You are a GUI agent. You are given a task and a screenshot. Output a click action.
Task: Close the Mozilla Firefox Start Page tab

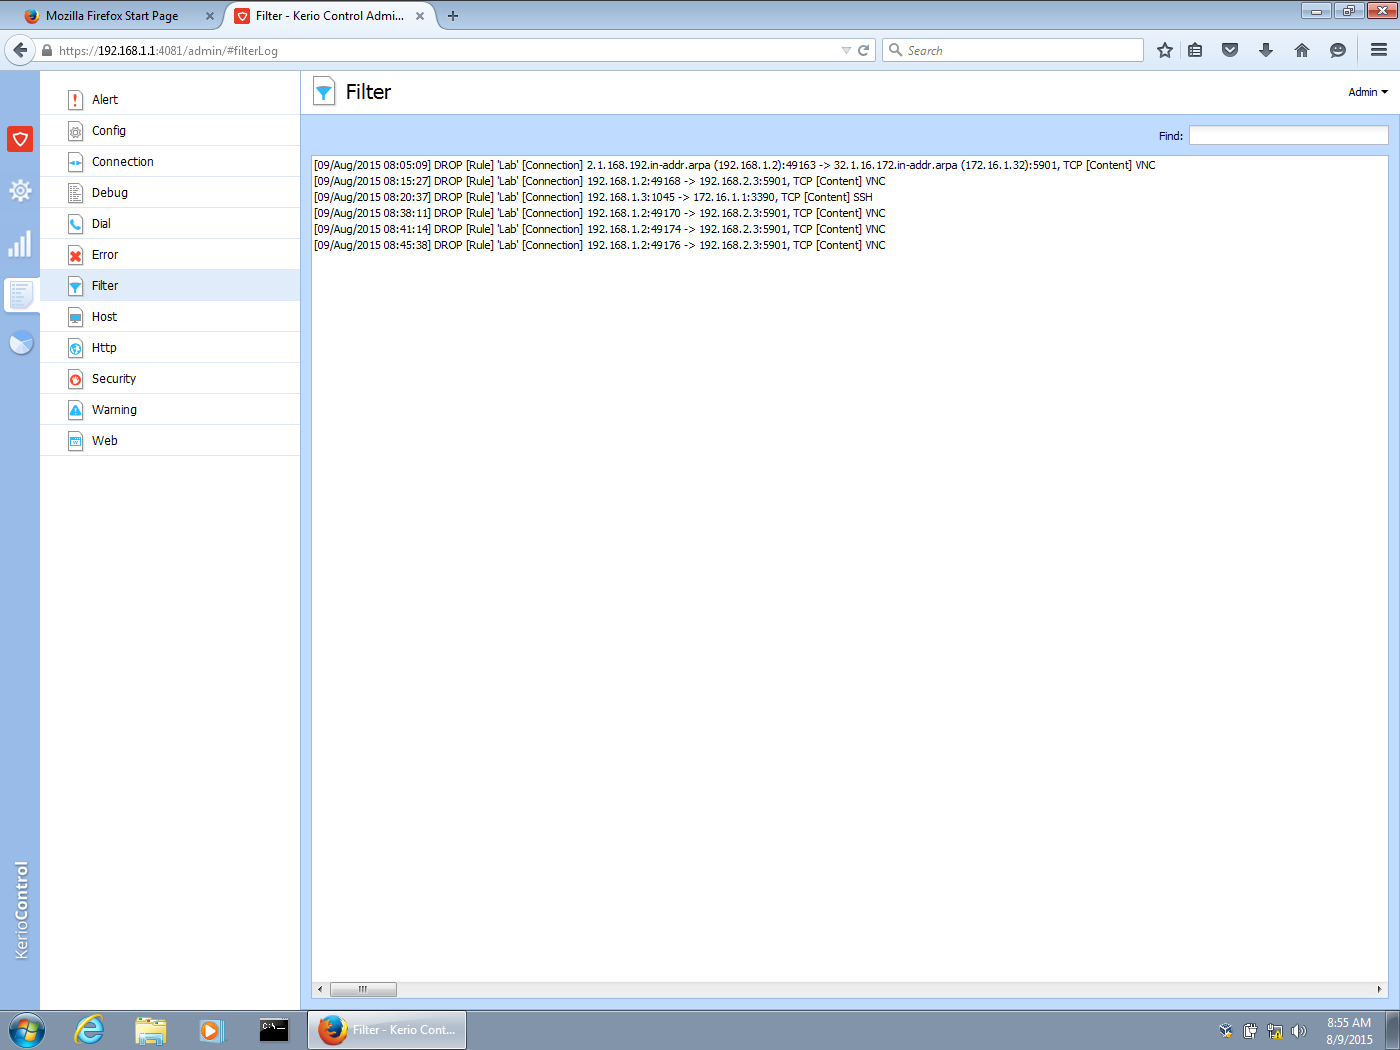210,16
